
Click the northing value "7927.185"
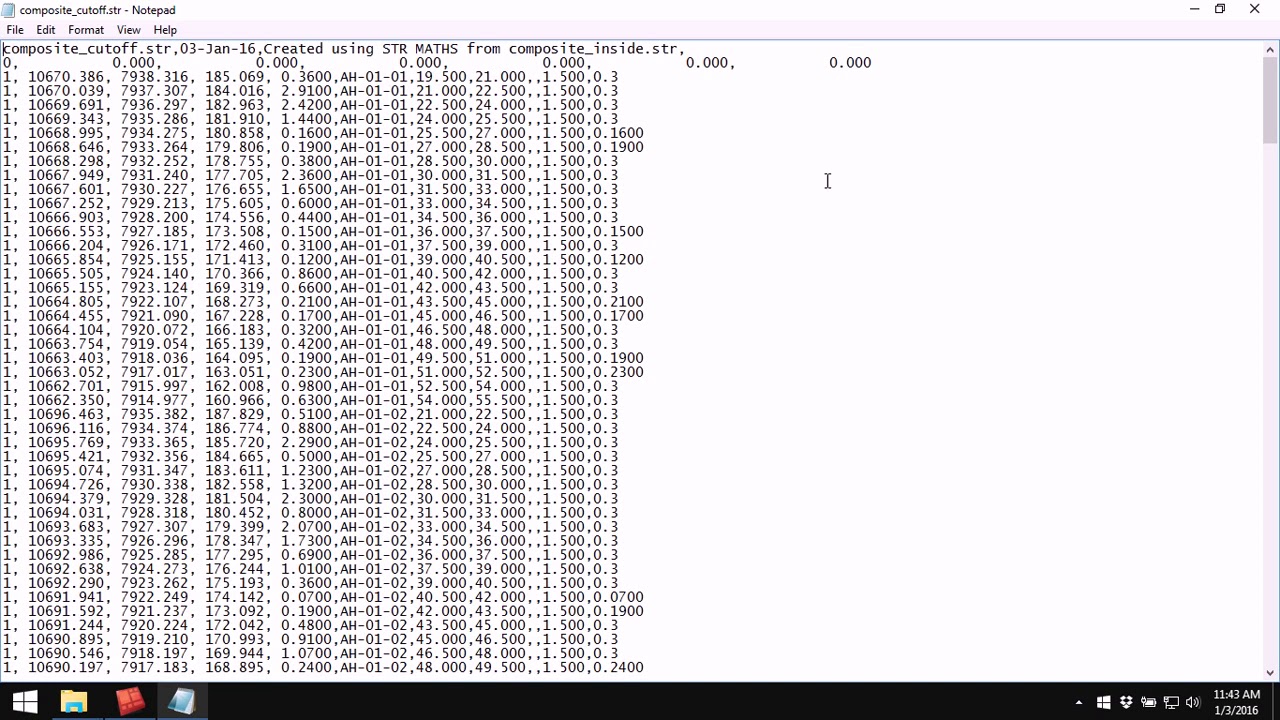click(x=154, y=231)
